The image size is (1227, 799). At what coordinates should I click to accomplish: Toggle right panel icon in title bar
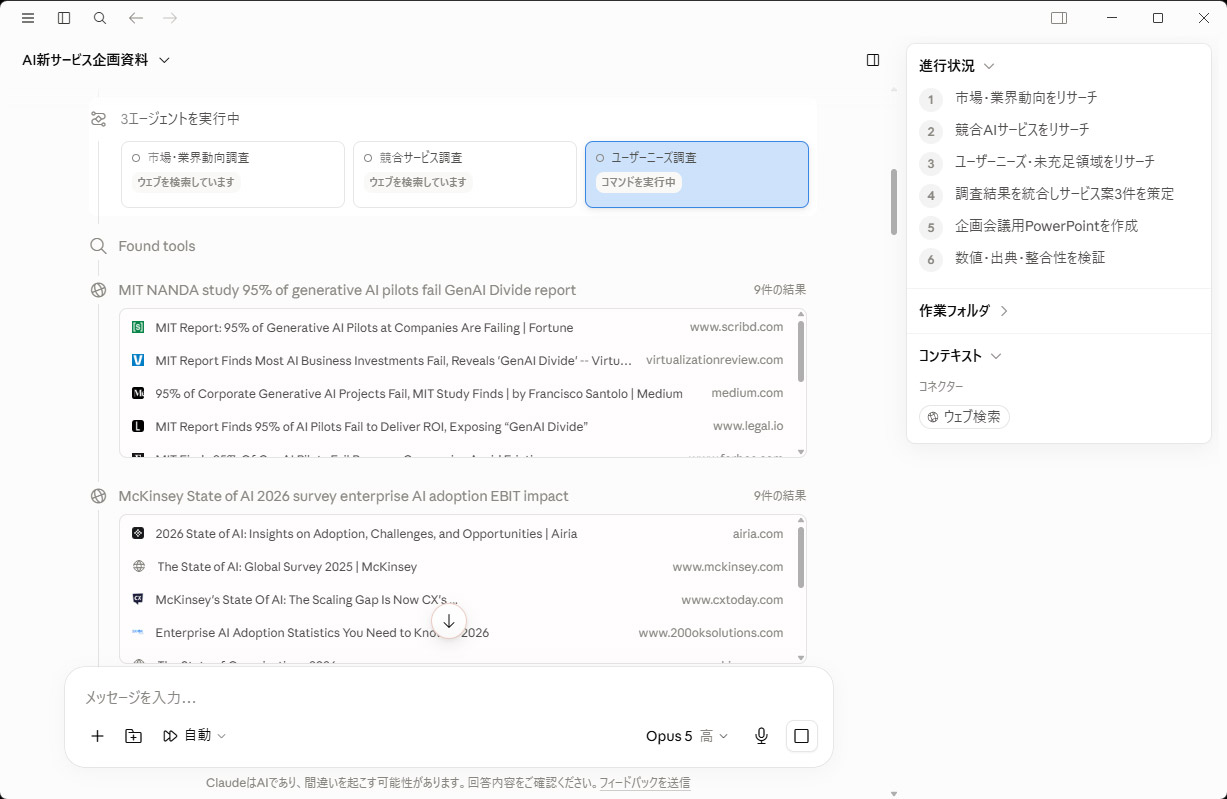coord(1059,18)
